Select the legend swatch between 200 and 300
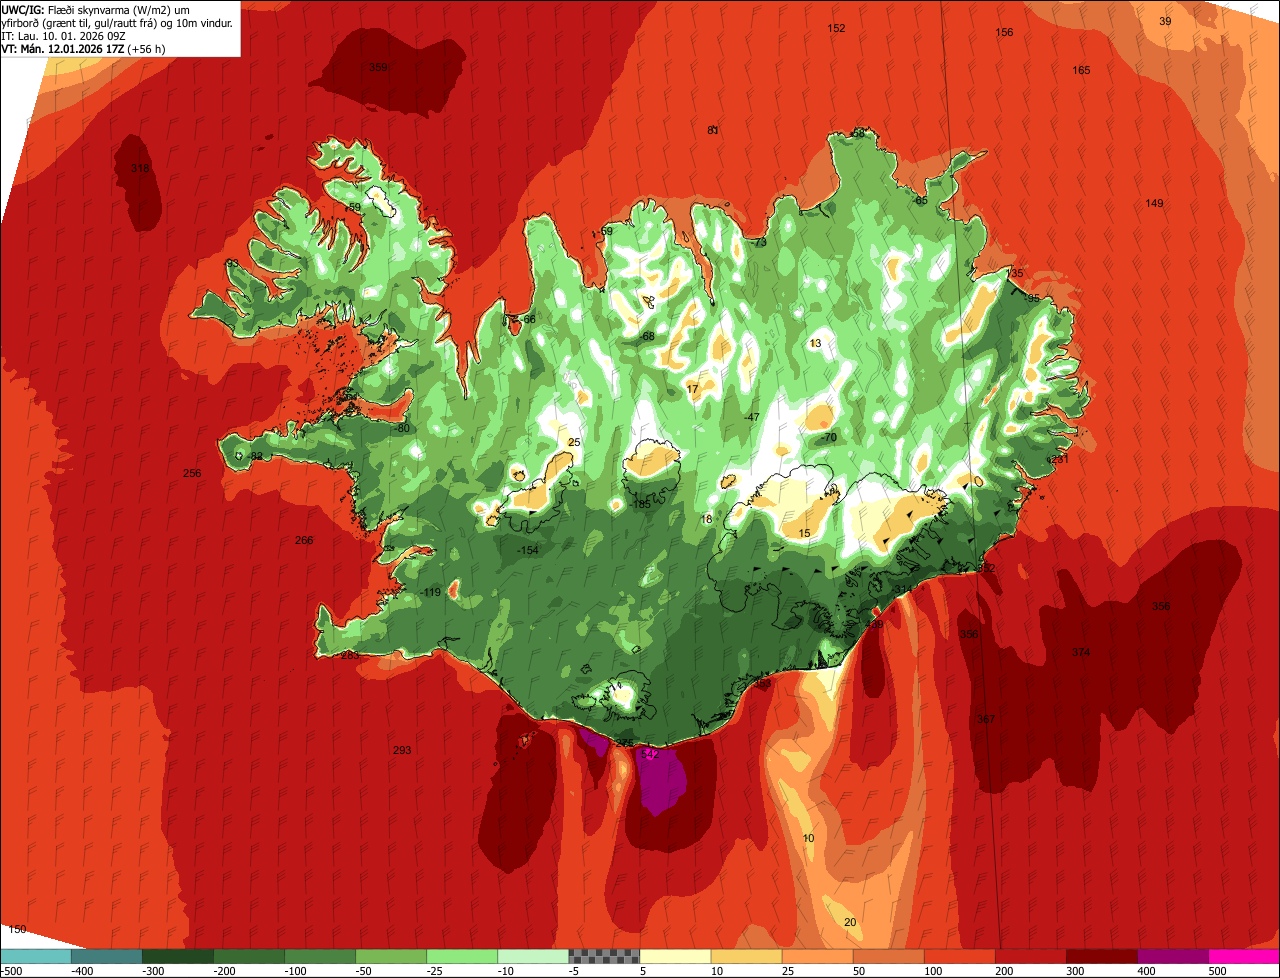Viewport: 1280px width, 978px height. 1029,956
